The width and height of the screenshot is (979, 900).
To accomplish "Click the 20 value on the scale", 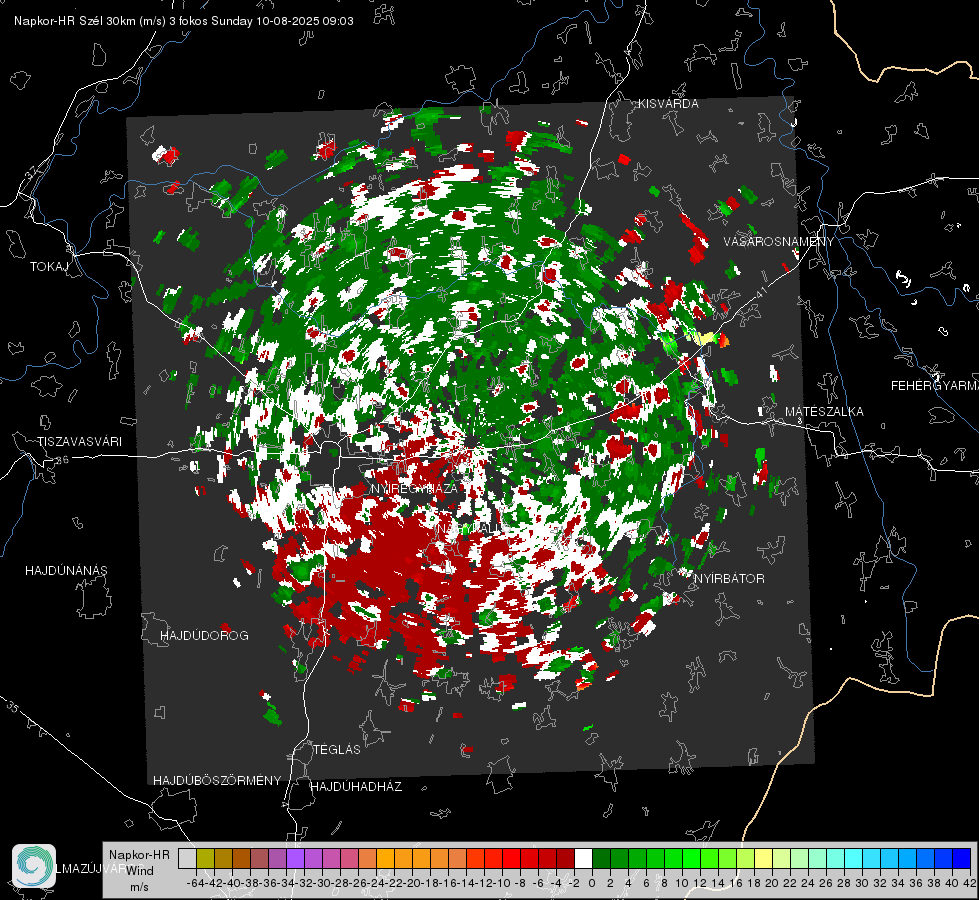I will [772, 883].
